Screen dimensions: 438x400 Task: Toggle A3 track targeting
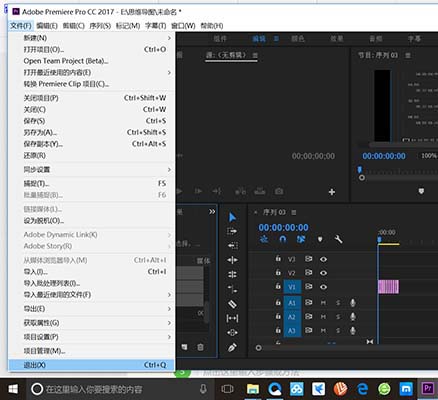click(292, 331)
